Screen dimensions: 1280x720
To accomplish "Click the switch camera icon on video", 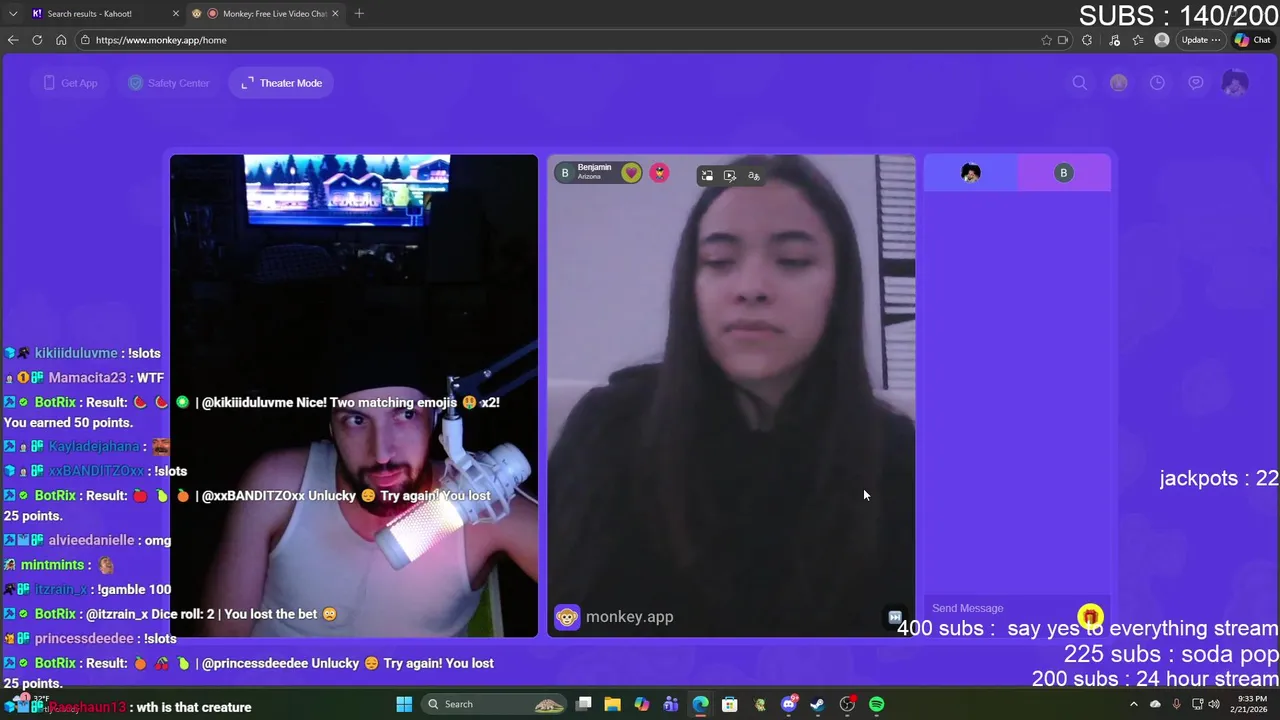I will click(x=707, y=176).
